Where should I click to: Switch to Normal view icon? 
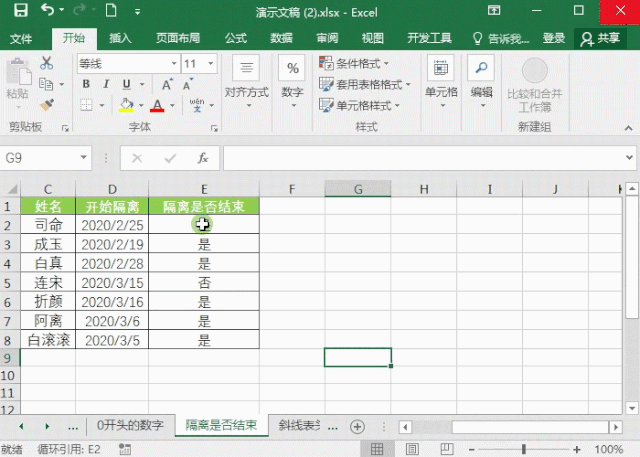[377, 449]
